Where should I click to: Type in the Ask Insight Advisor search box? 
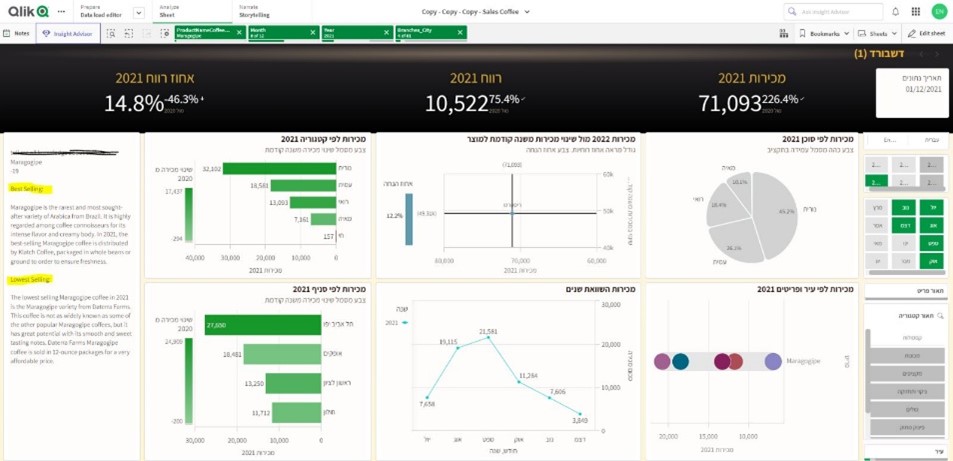coord(838,12)
